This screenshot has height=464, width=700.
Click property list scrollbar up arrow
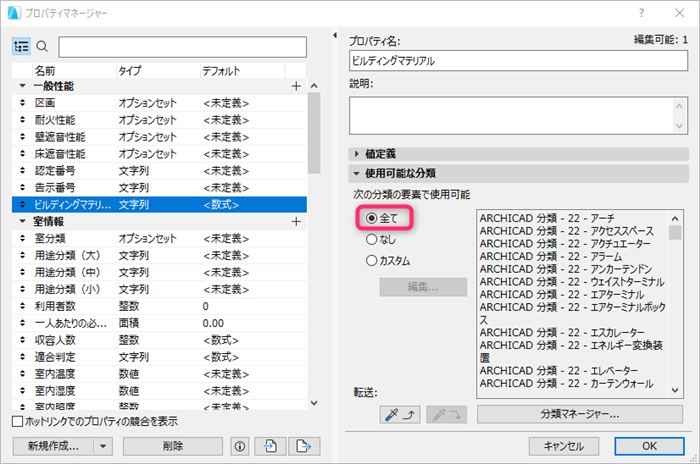(314, 86)
